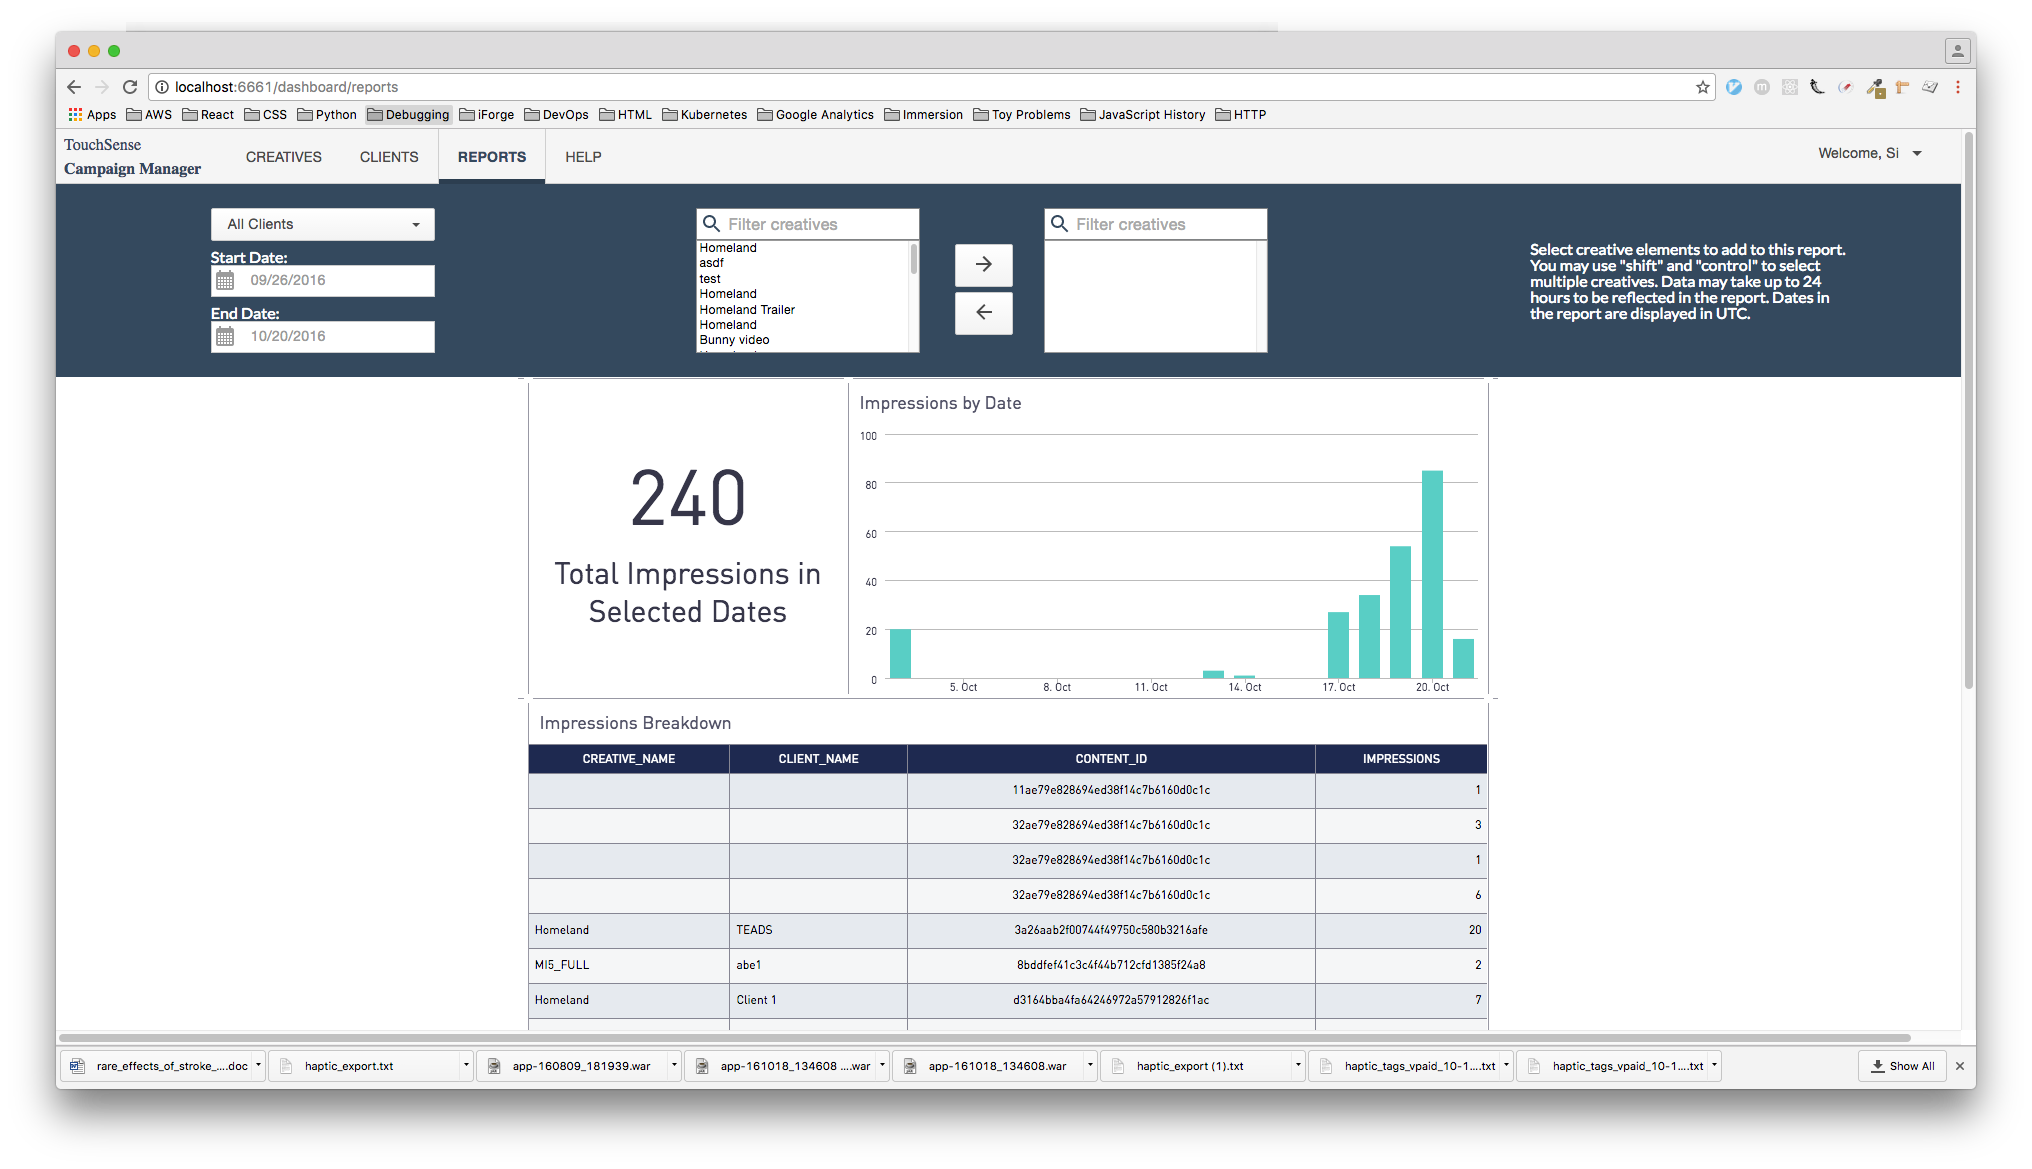Click the right arrow to add creatives

(983, 265)
